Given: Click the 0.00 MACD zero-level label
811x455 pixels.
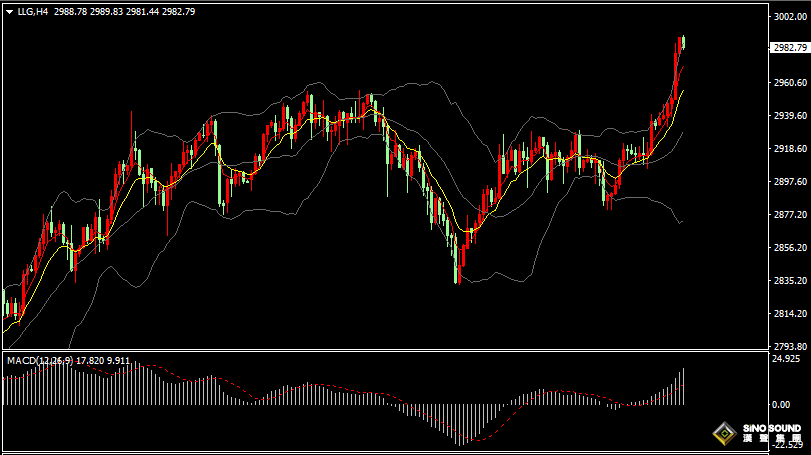Looking at the screenshot, I should click(x=783, y=404).
